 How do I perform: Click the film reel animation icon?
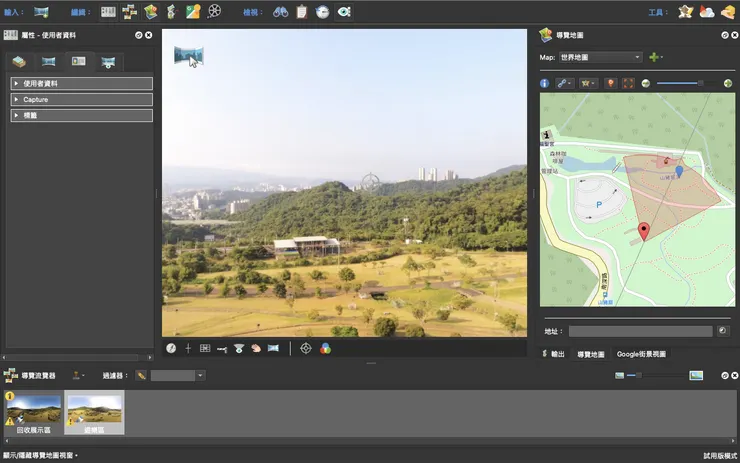(x=214, y=12)
